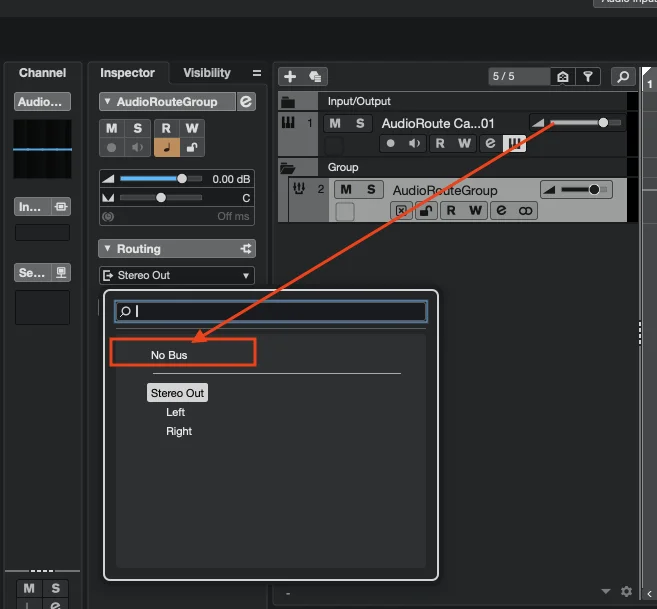Select the AudioRoute Ca...01 track name
The image size is (657, 609).
click(438, 123)
